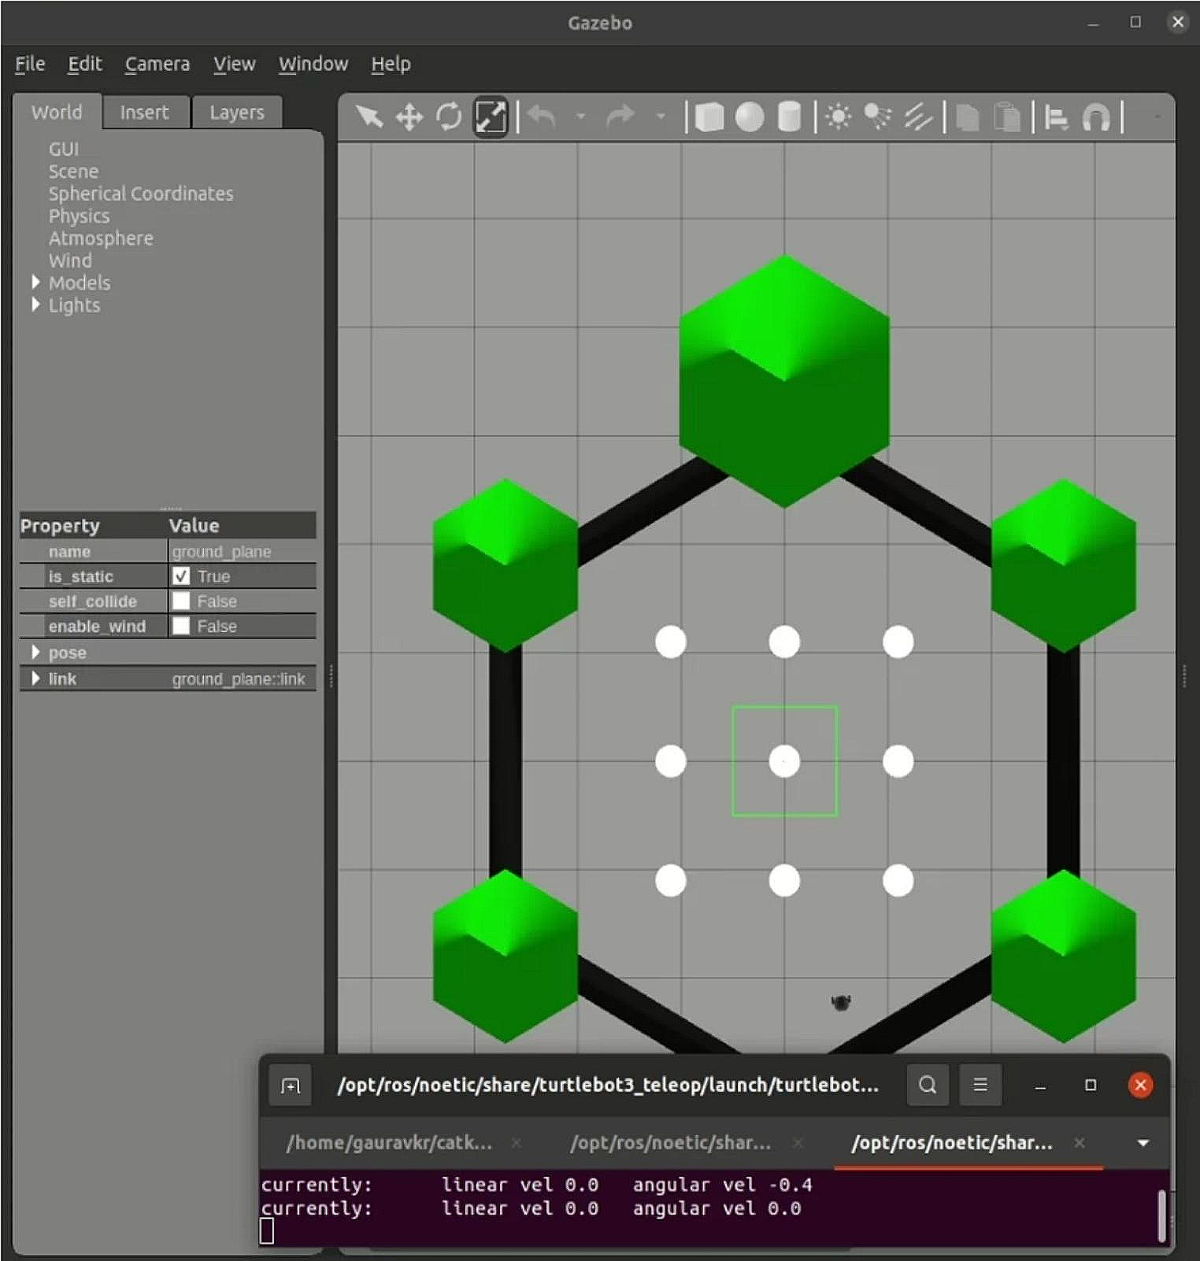Click the terminal window scrollbar
Screen dimensions: 1200x1261
pyautogui.click(x=1161, y=1214)
